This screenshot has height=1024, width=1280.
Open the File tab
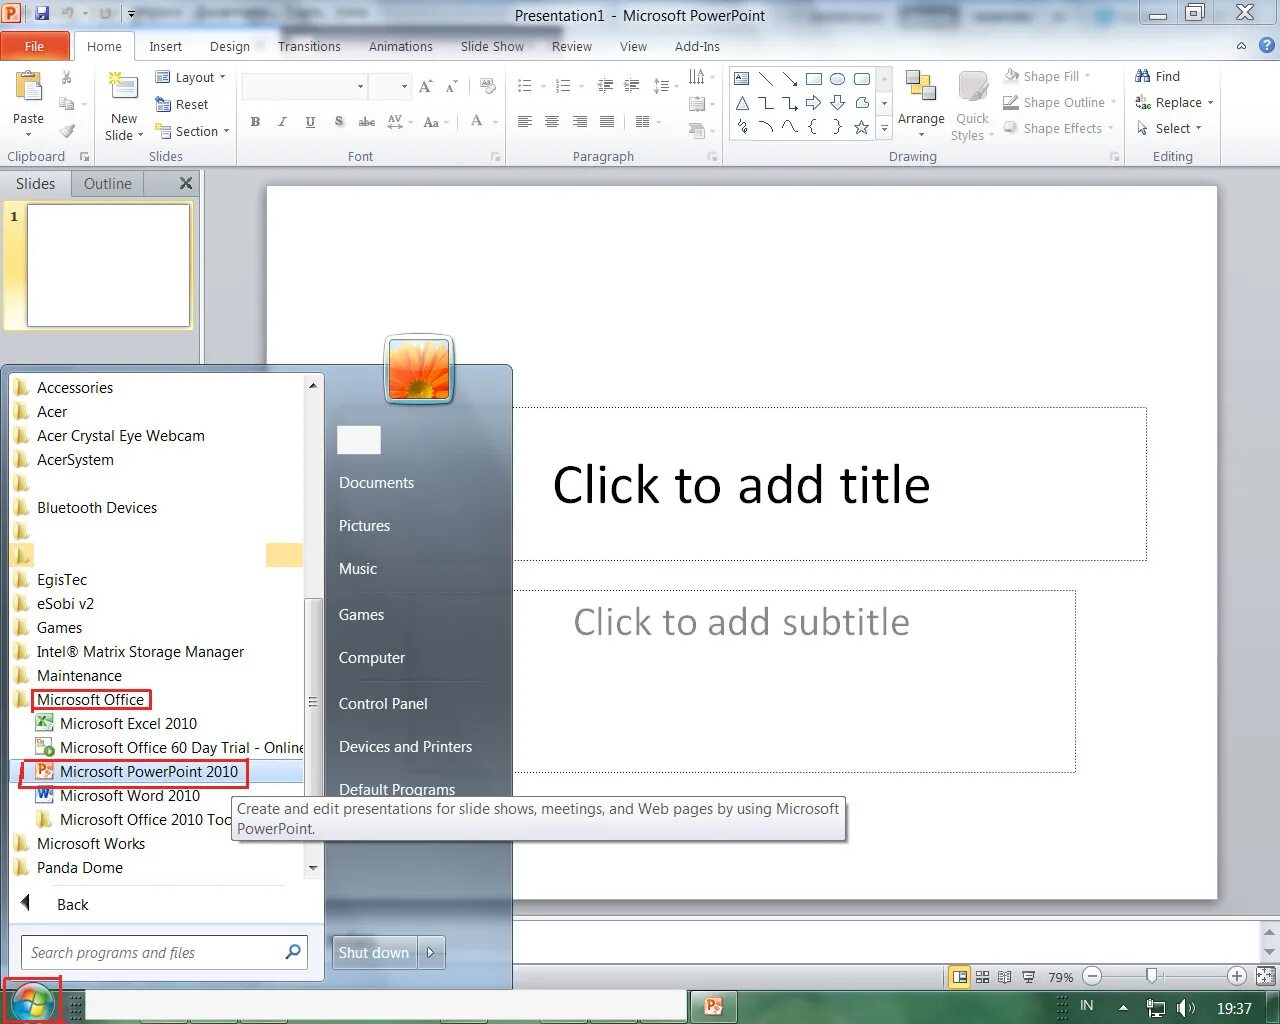coord(35,46)
